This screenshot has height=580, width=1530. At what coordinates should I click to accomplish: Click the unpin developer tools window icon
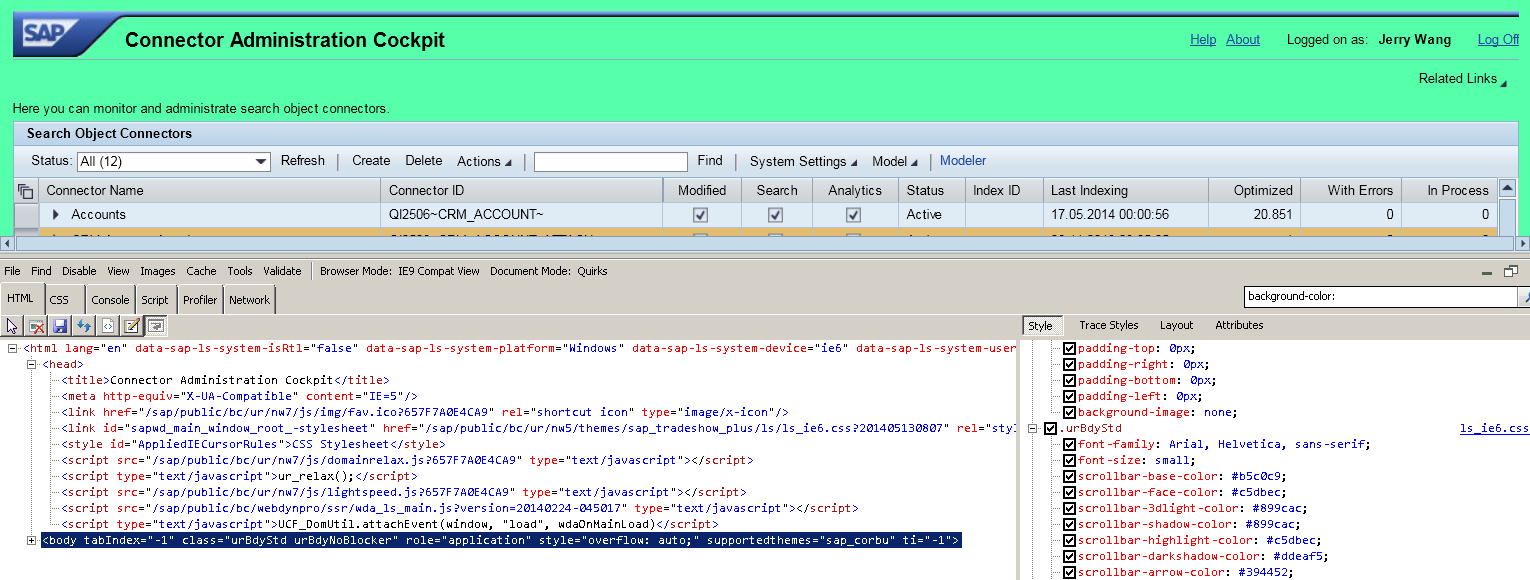(x=1511, y=271)
